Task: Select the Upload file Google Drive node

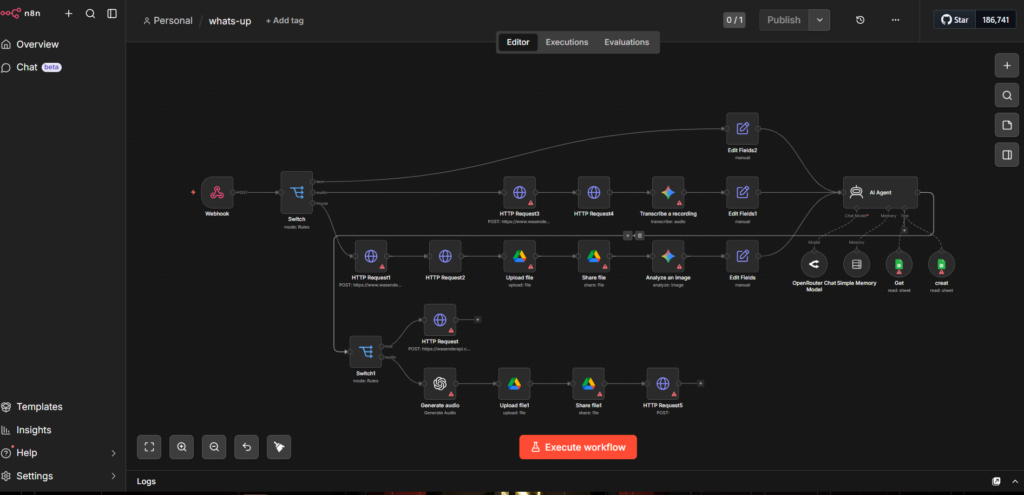Action: click(519, 256)
